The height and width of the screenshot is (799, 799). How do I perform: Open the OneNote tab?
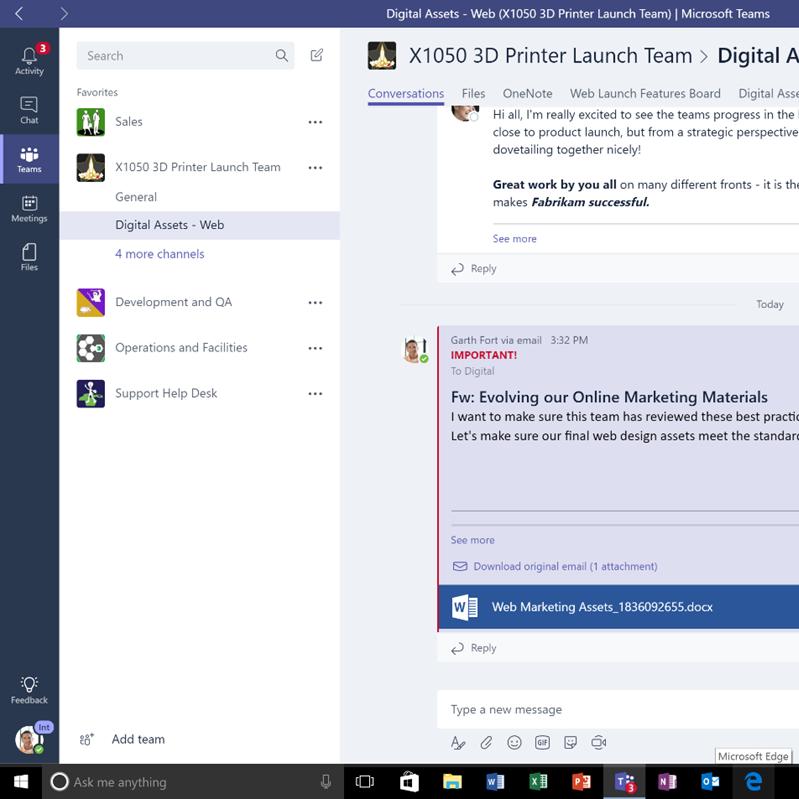[527, 94]
